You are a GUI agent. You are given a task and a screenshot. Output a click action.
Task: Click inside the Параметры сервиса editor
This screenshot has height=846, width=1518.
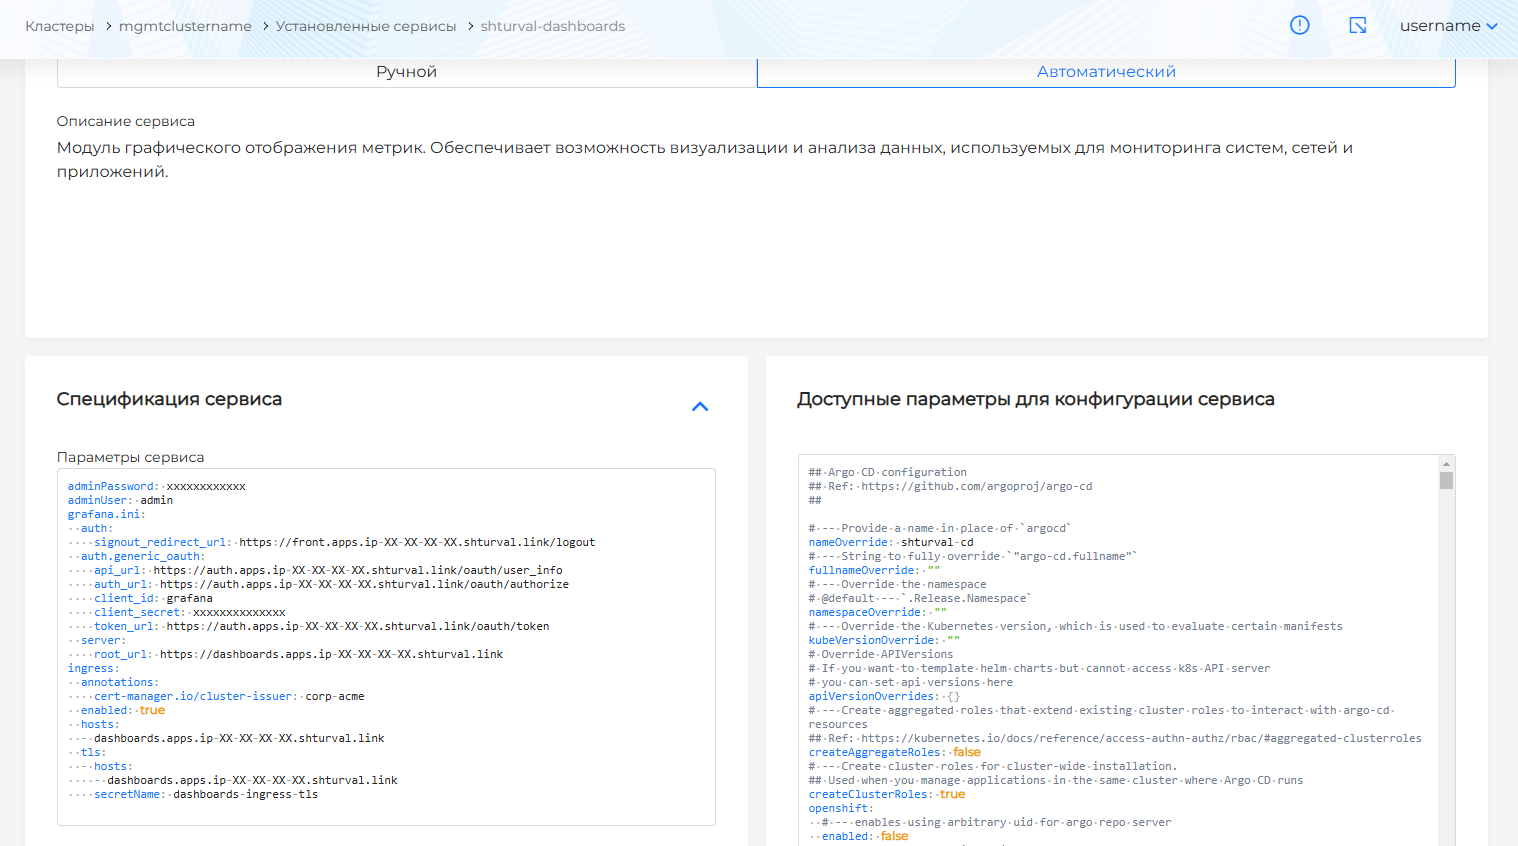[x=386, y=646]
